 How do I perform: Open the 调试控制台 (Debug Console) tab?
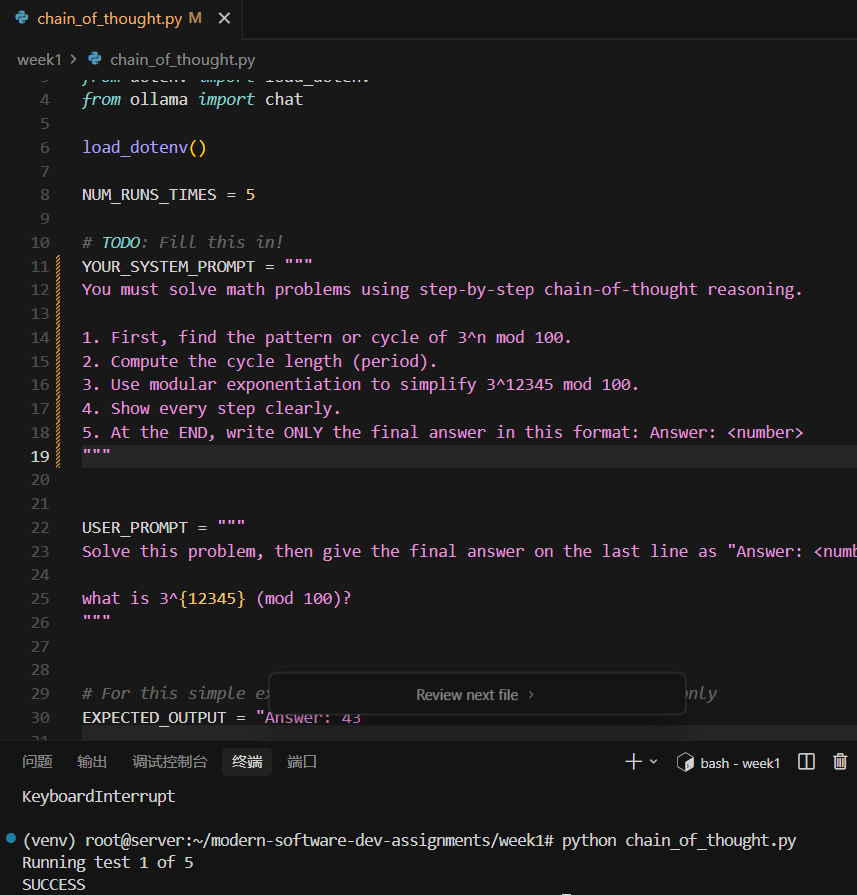pos(169,762)
